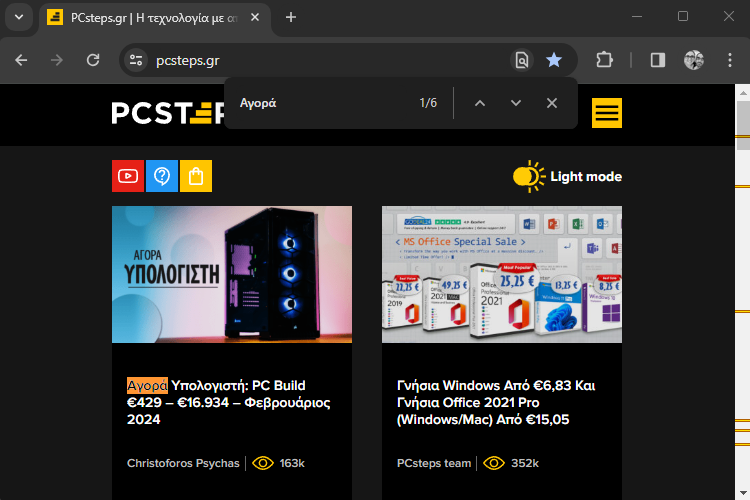Jump to previous find result
Viewport: 750px width, 500px height.
pyautogui.click(x=480, y=103)
